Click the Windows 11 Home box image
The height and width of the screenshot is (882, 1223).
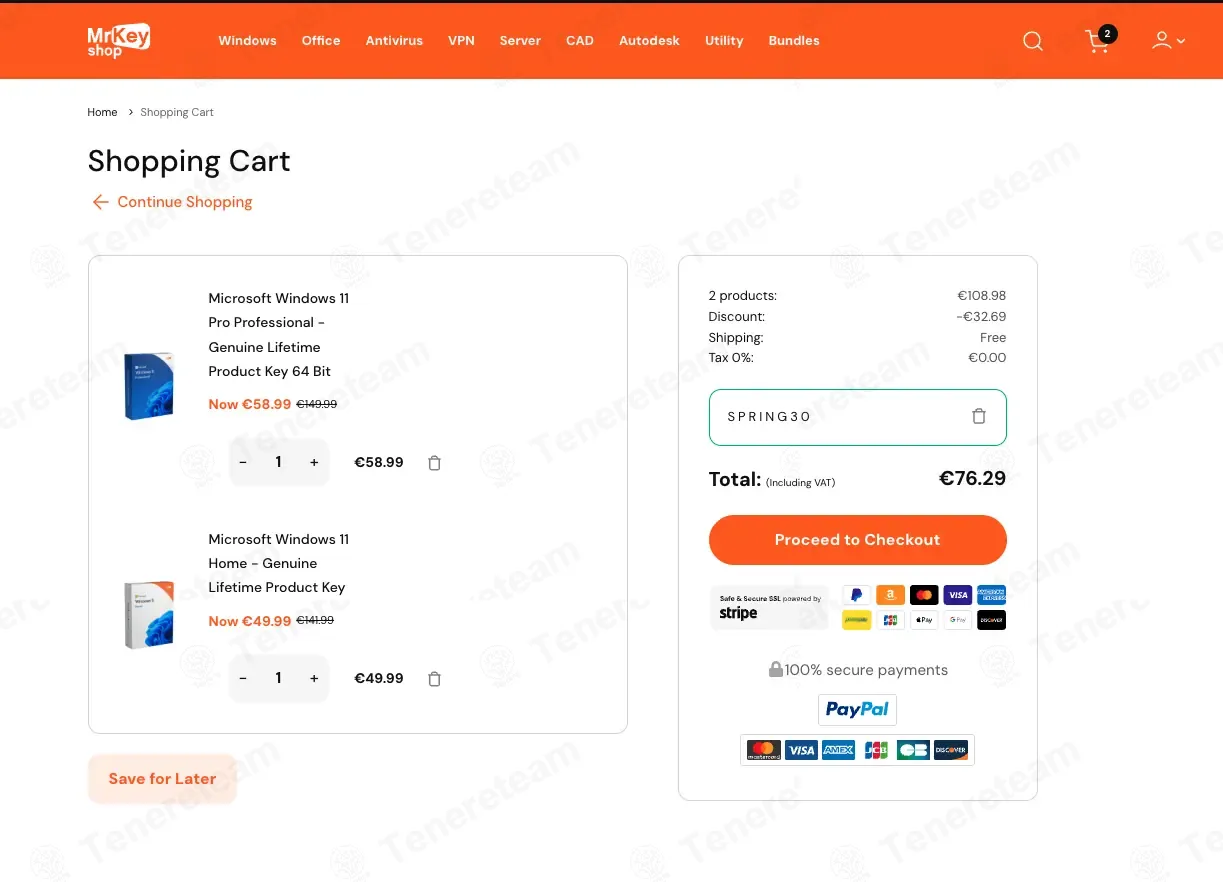pos(149,615)
